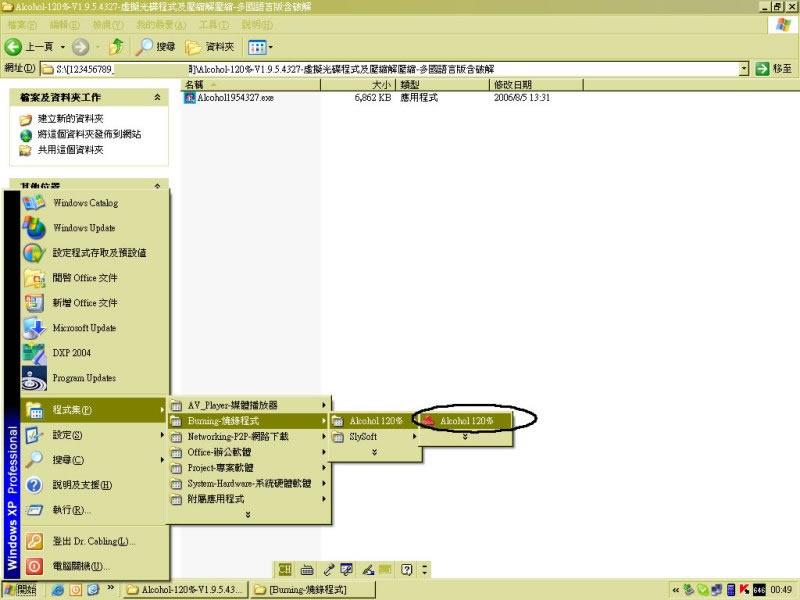Click the 開啟 Office 文件 icon
The height and width of the screenshot is (600, 800).
(35, 278)
